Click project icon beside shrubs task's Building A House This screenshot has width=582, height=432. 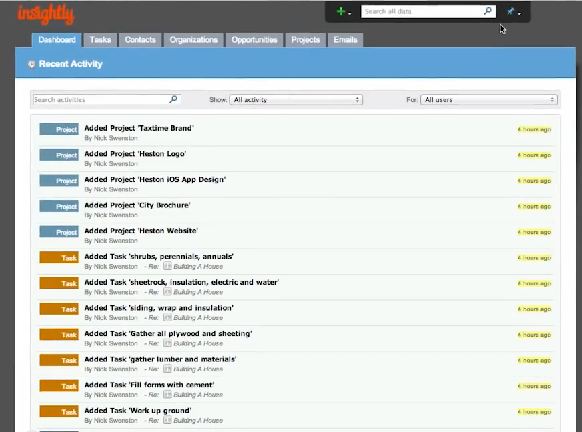pos(167,266)
